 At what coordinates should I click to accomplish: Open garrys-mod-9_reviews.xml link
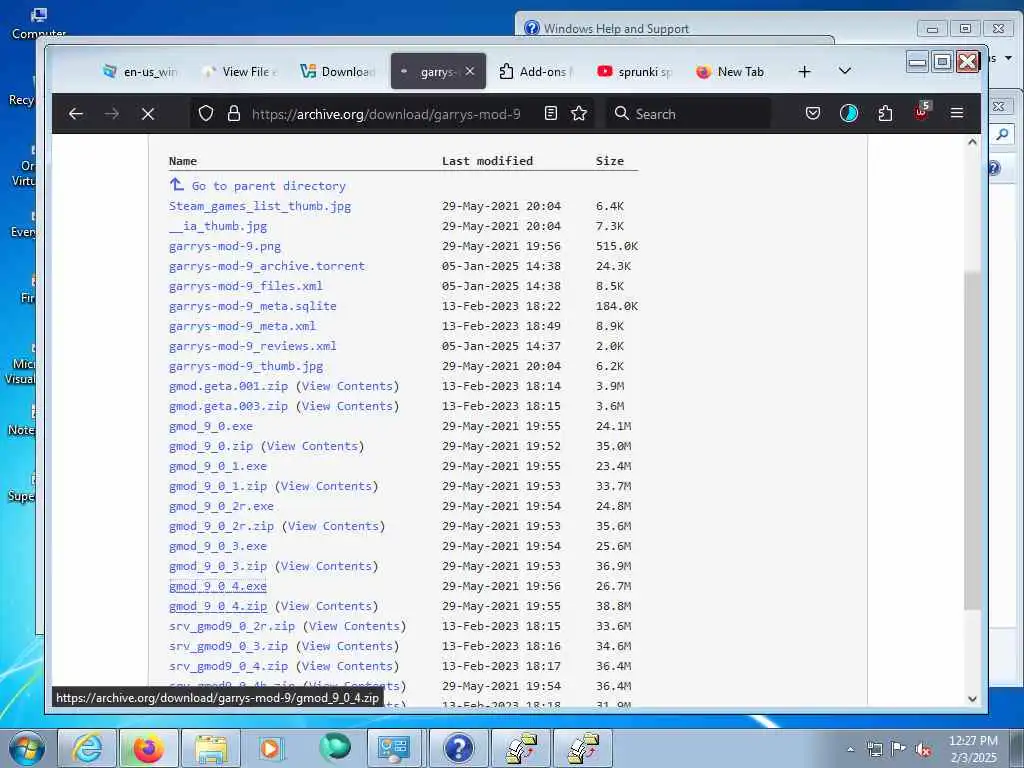coord(253,346)
